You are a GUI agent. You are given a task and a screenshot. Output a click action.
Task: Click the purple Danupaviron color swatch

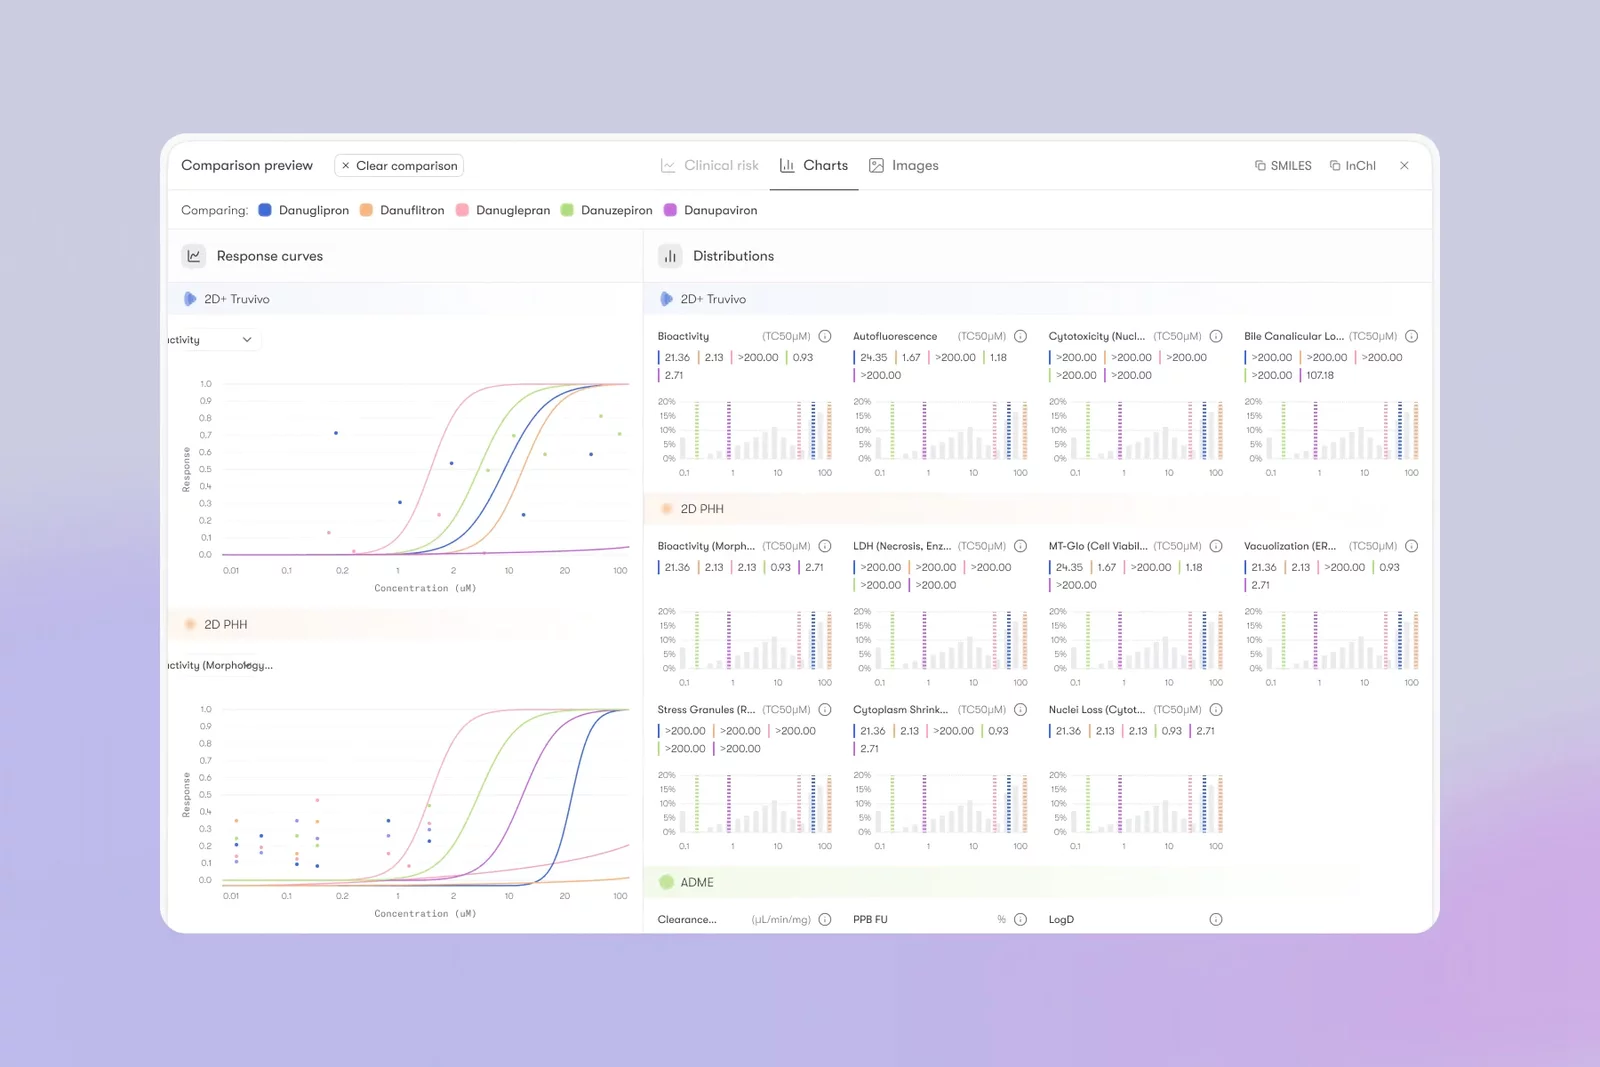(670, 210)
